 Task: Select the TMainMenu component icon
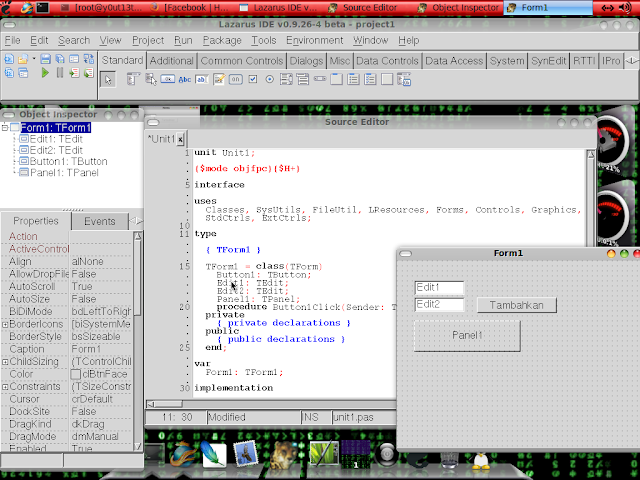(133, 79)
